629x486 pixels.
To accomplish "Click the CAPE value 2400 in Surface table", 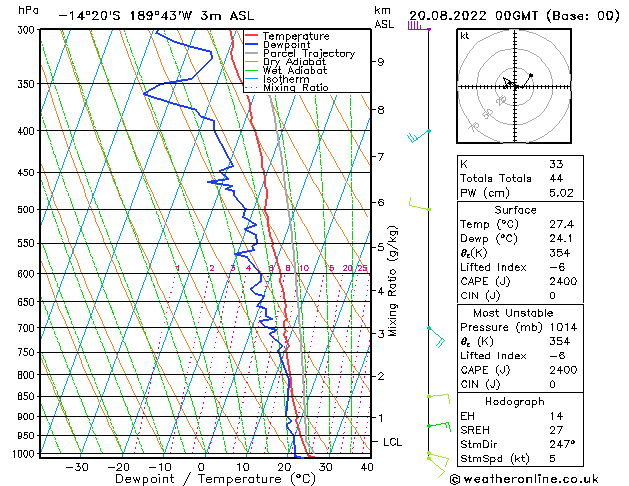I will coord(563,281).
